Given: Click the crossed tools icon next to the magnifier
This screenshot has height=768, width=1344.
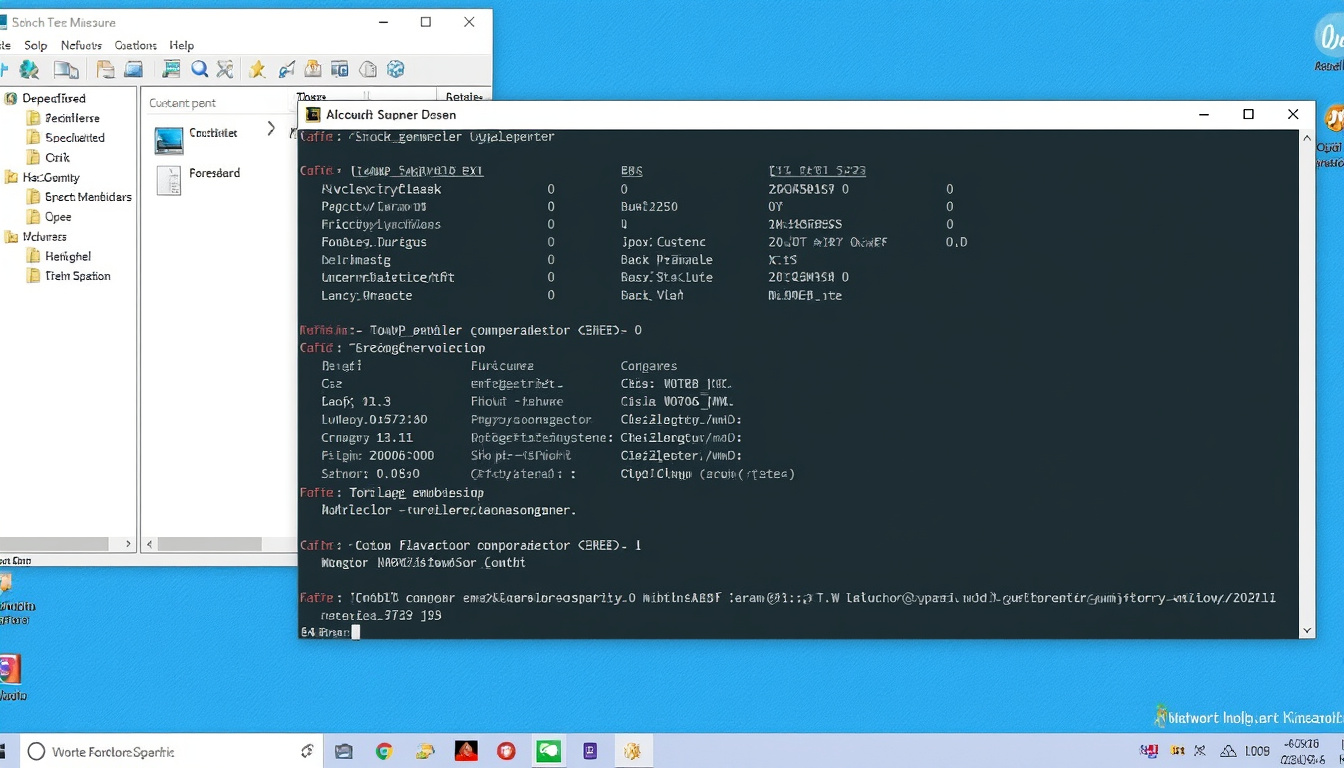Looking at the screenshot, I should (225, 69).
